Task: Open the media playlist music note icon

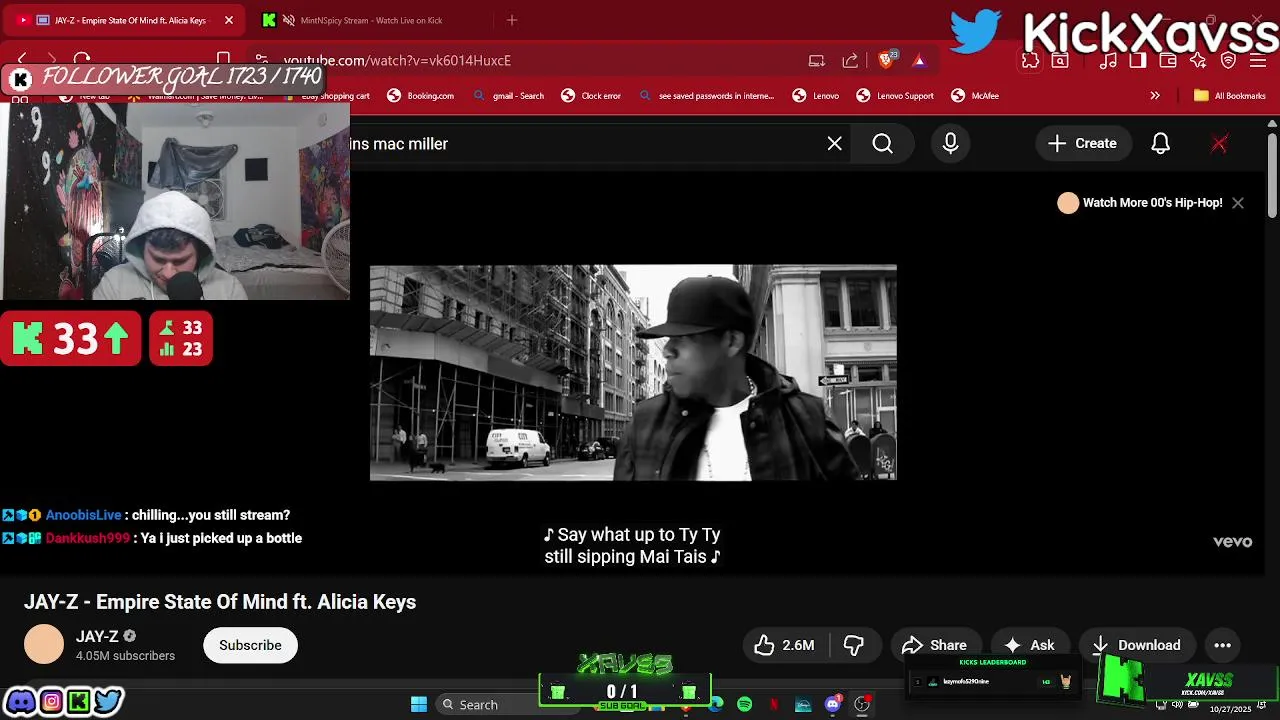Action: coord(1108,61)
